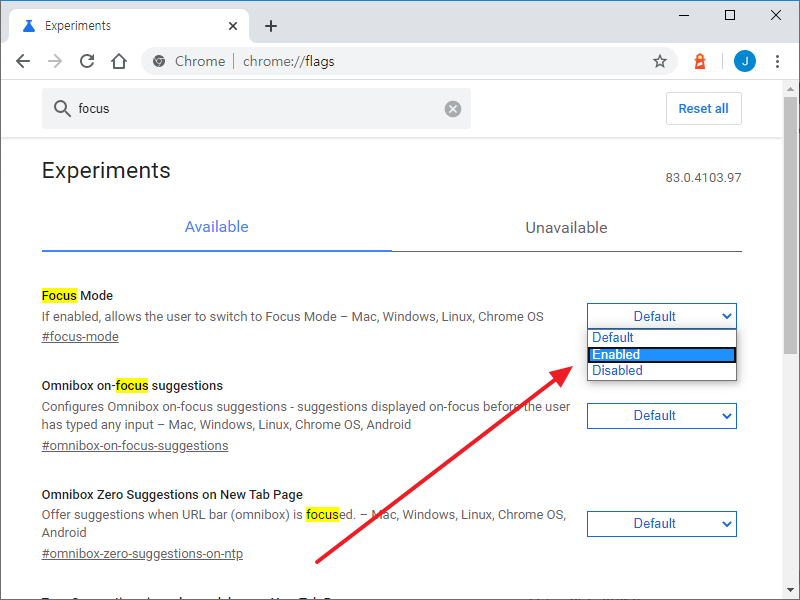The image size is (800, 600).
Task: Click the scrollbar down arrow
Action: coord(790,590)
